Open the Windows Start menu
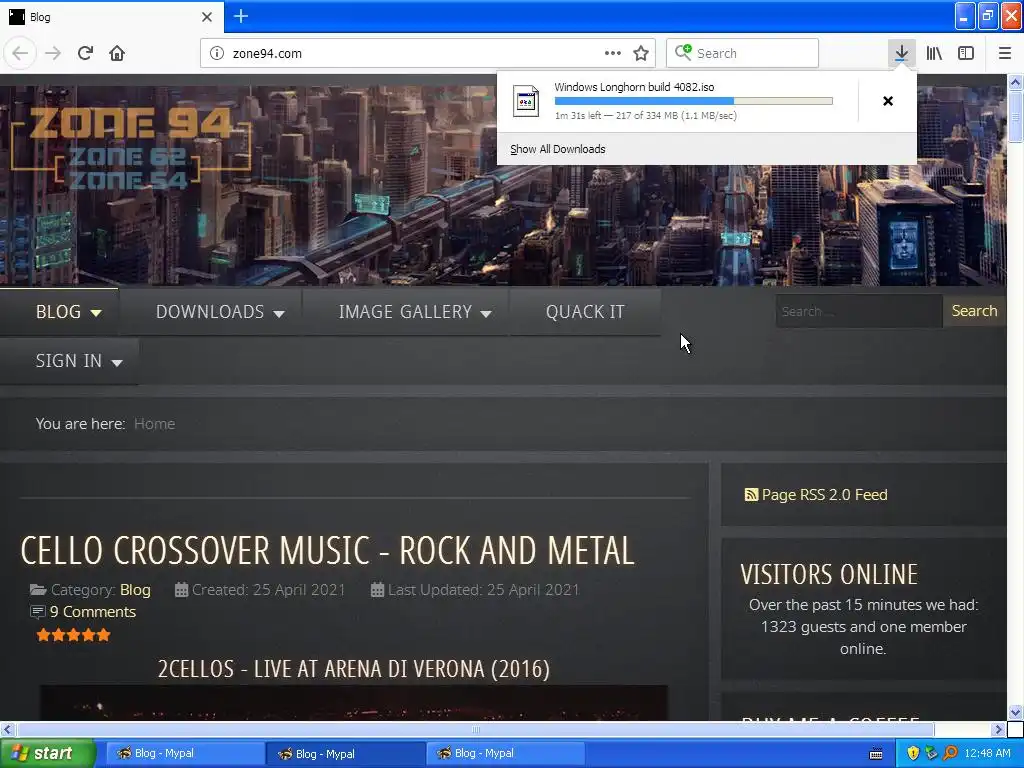 (48, 753)
